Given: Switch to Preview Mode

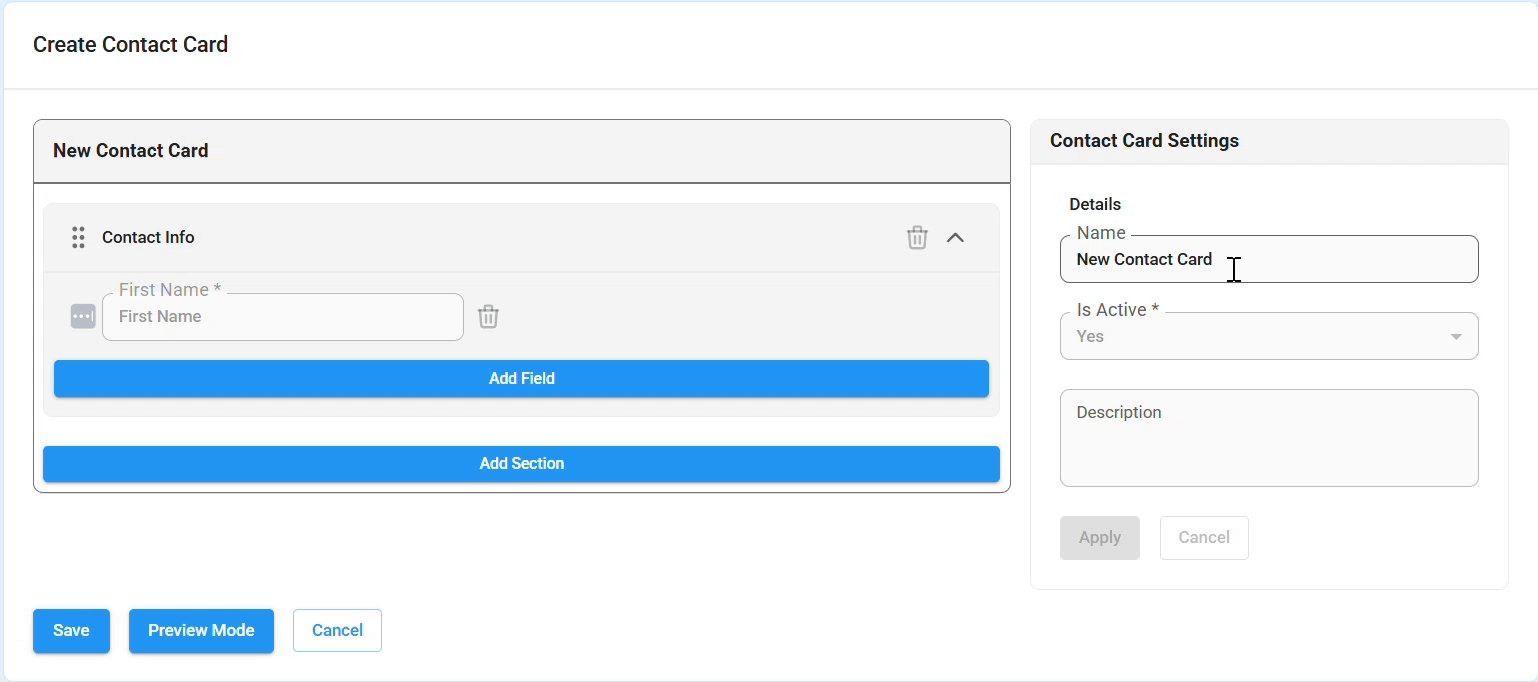Looking at the screenshot, I should [201, 631].
